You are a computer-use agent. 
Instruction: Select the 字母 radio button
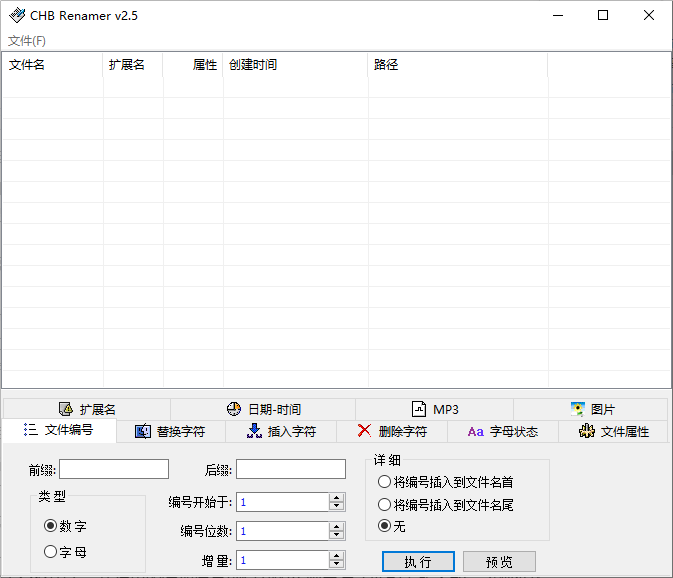51,551
